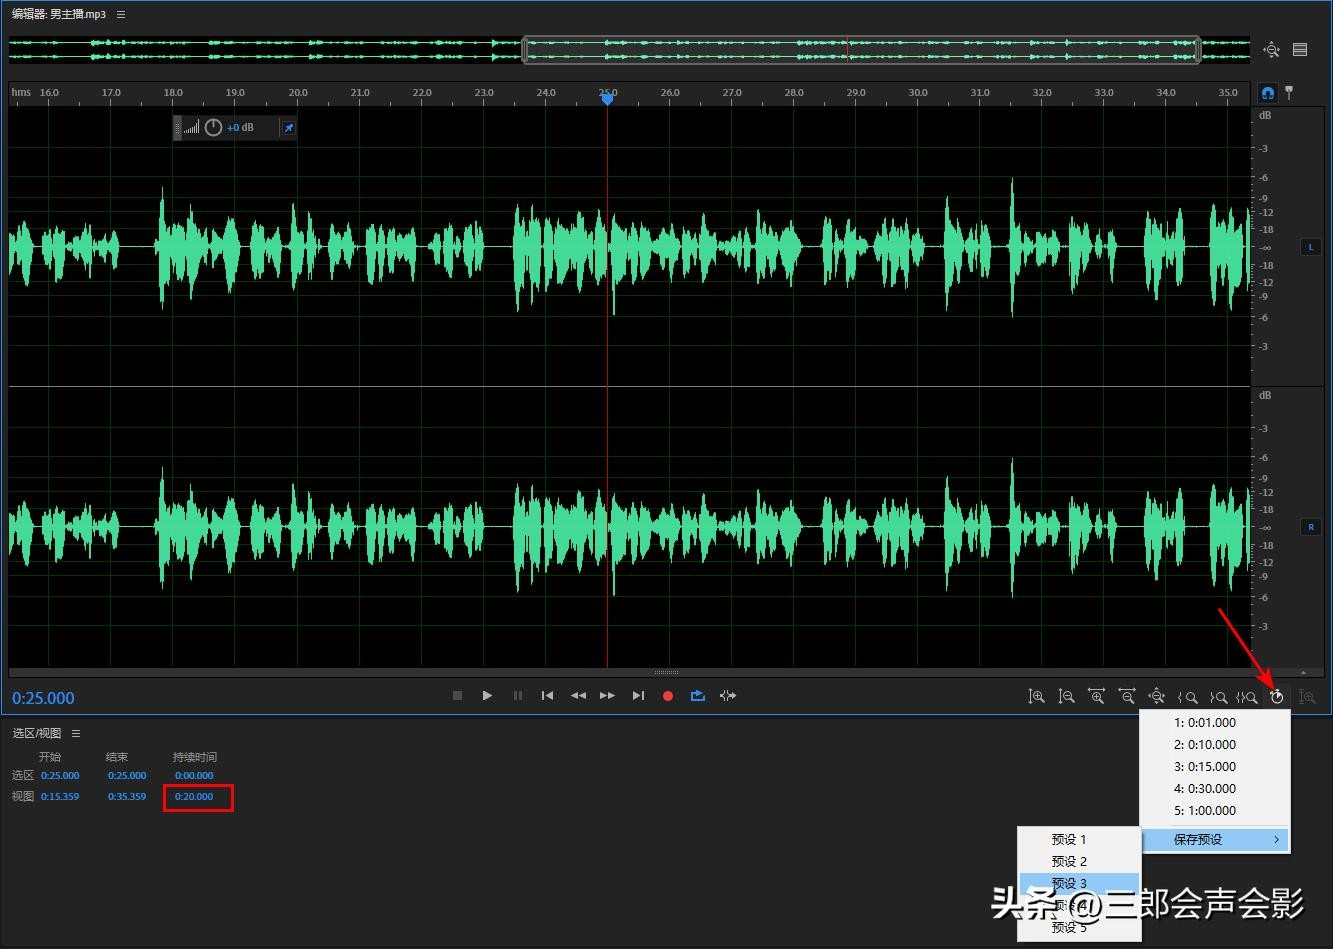Click the Play button in transport controls
1333x949 pixels.
487,696
